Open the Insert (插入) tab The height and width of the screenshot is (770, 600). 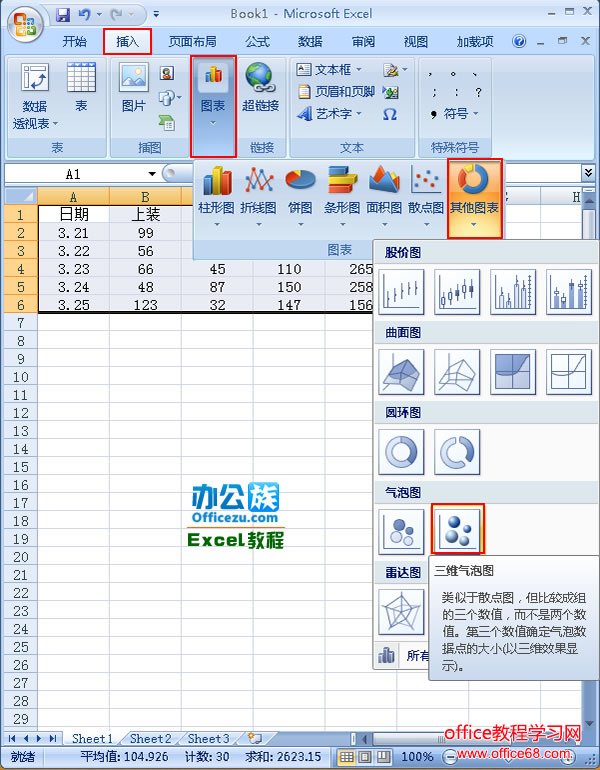point(128,42)
